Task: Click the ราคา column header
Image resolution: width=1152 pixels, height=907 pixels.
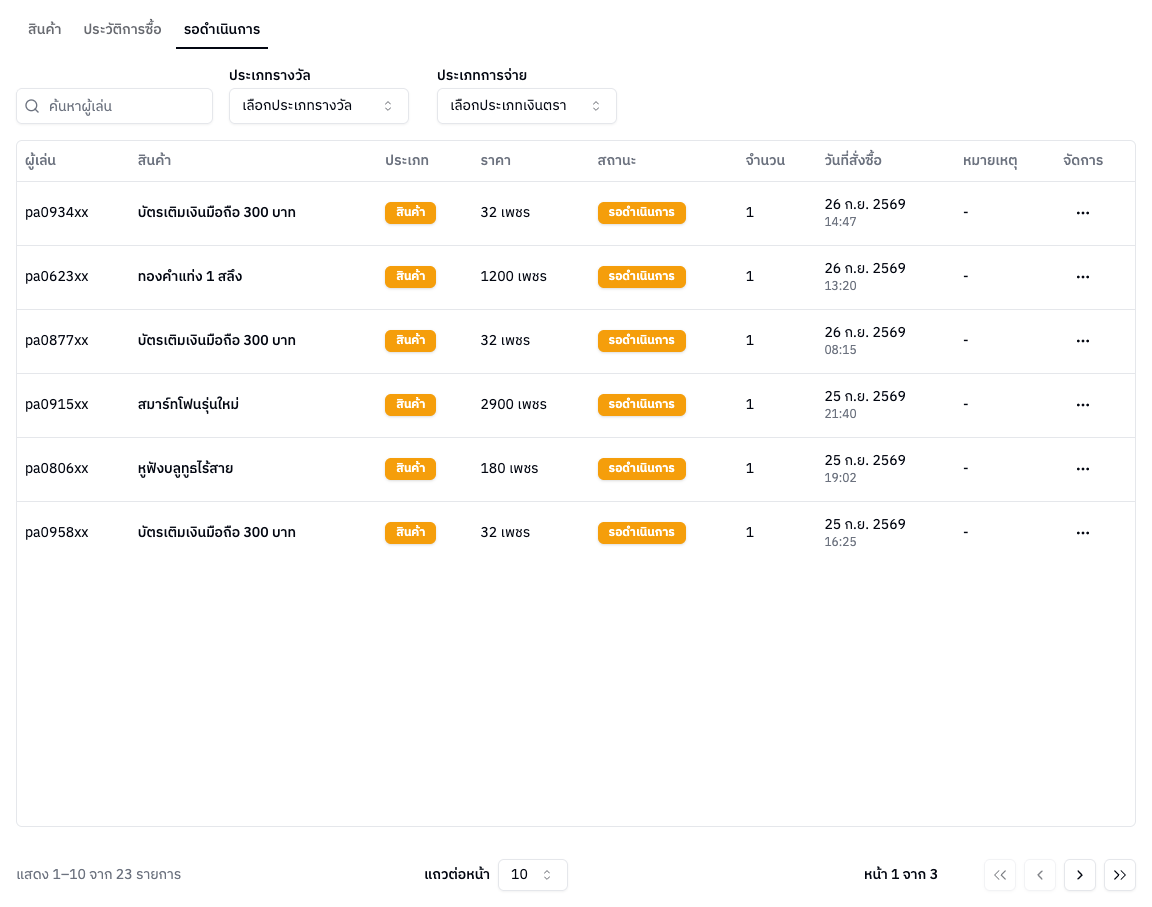Action: tap(495, 161)
